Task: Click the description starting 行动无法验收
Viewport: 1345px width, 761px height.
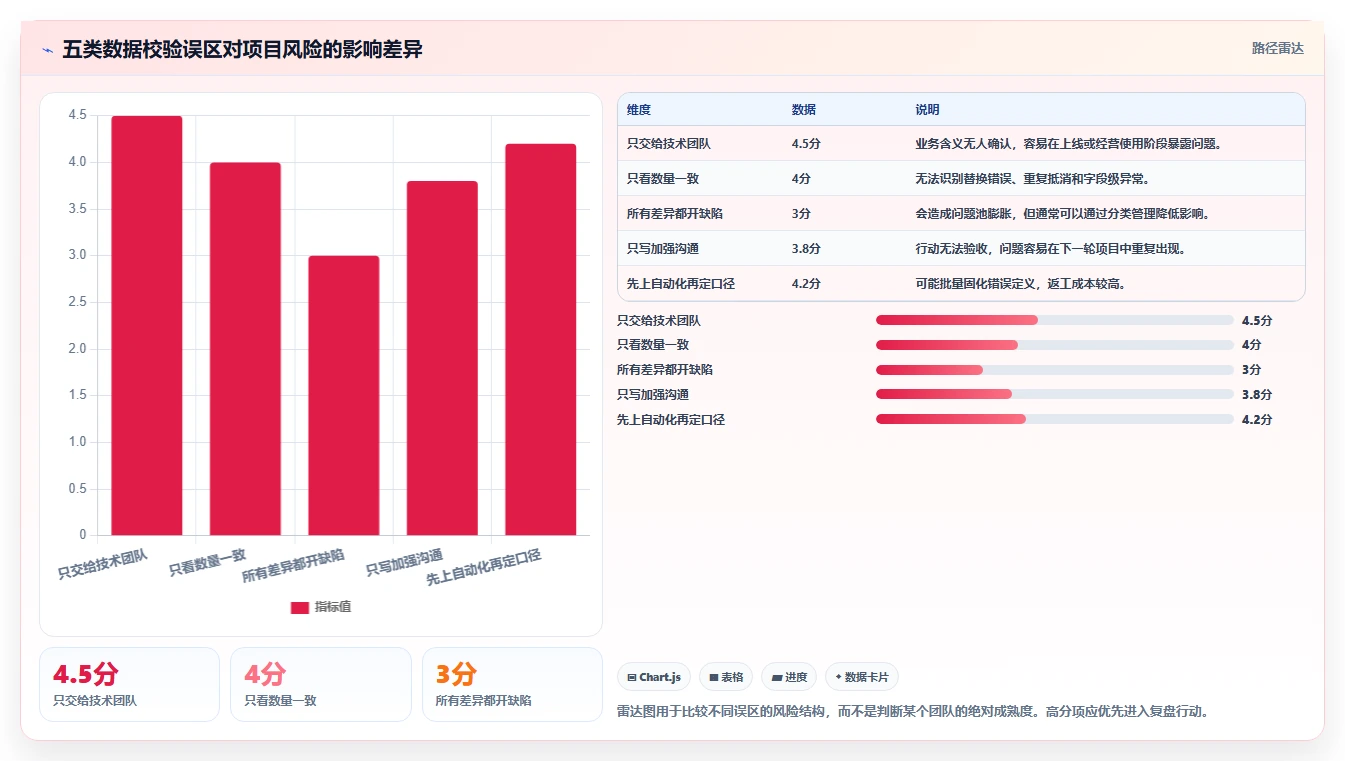Action: [1051, 249]
